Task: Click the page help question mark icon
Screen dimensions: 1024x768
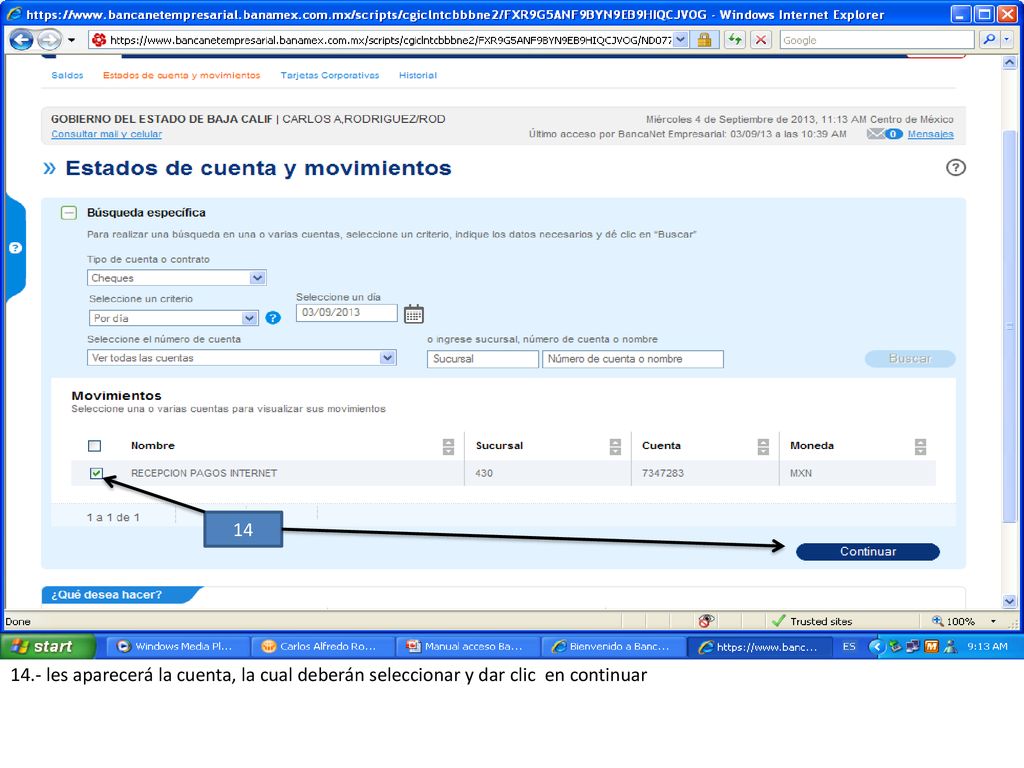Action: (x=955, y=168)
